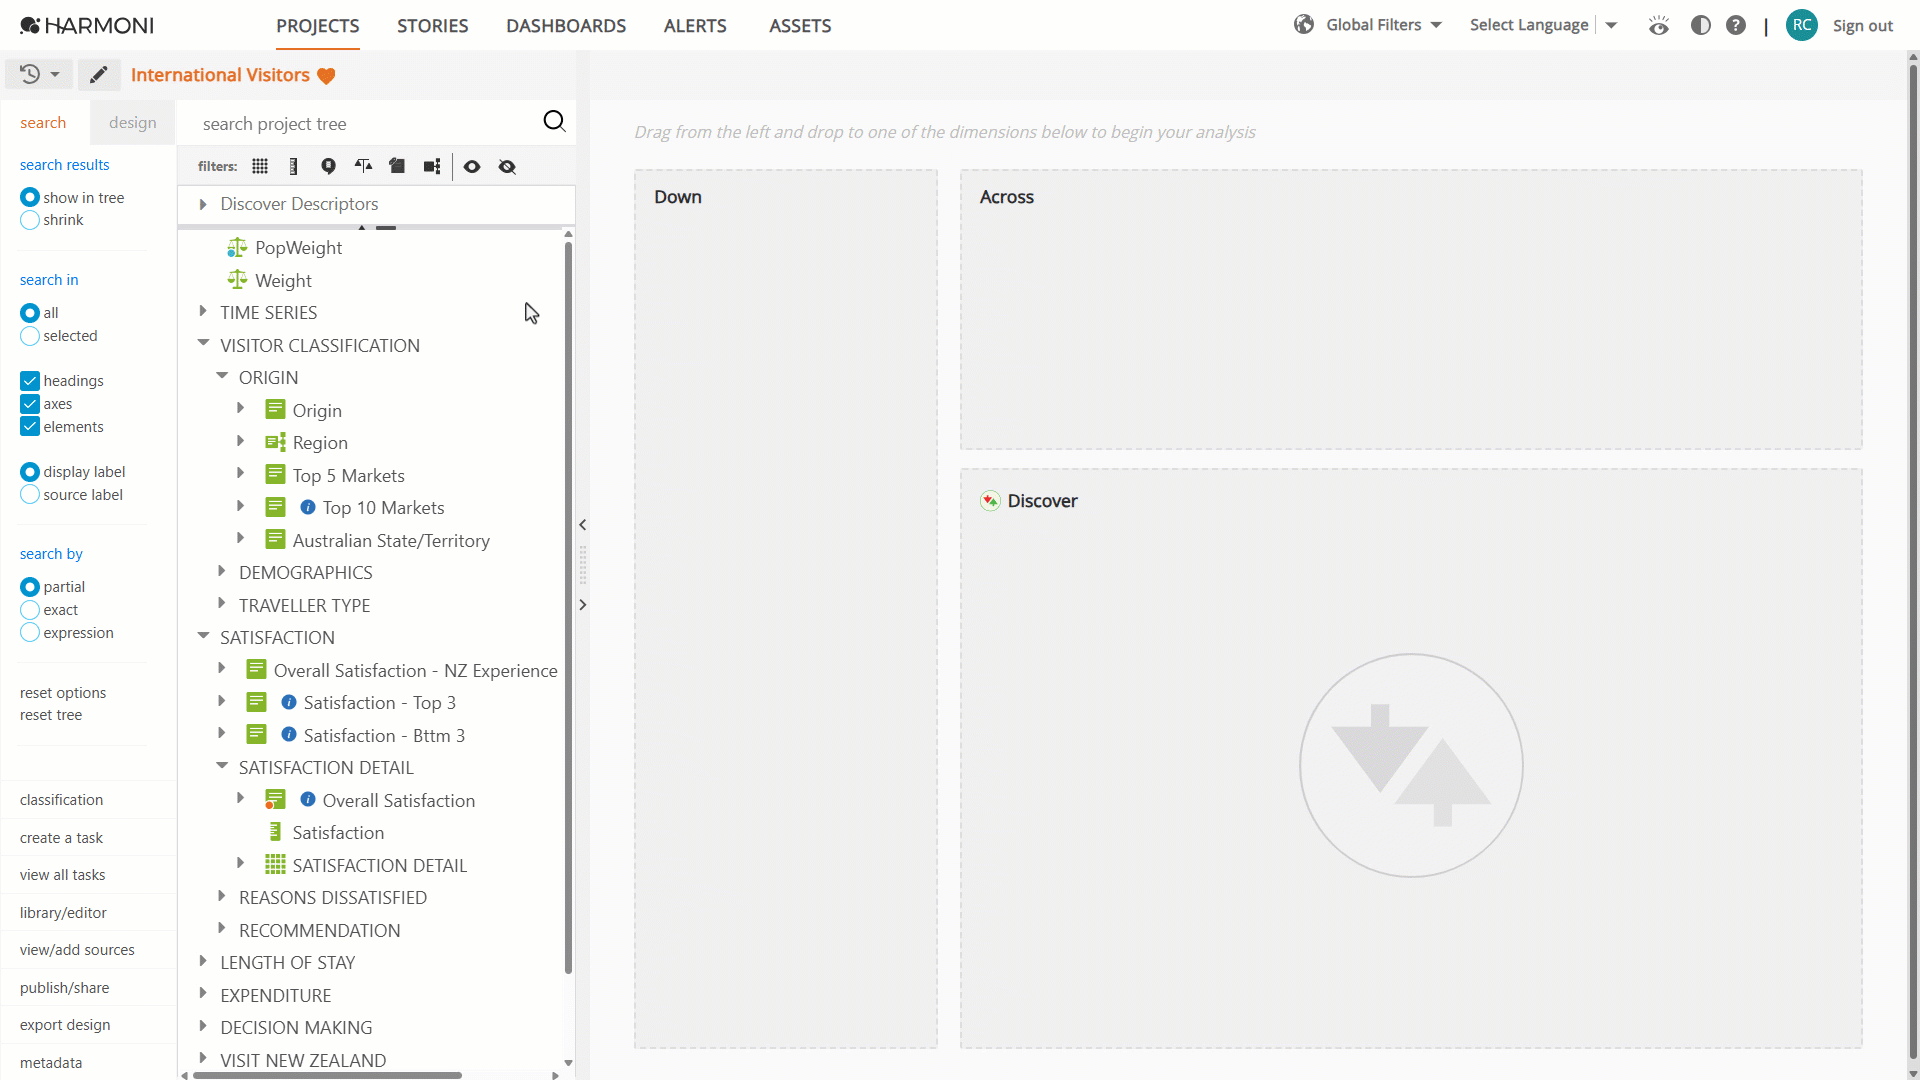Click the PopWeight scales icon
This screenshot has height=1080, width=1920.
[x=237, y=247]
